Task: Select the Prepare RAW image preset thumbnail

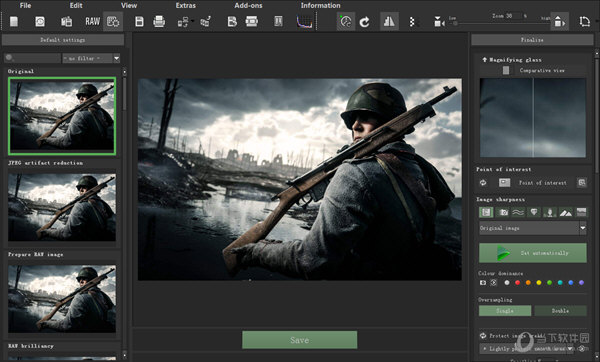Action: click(62, 298)
